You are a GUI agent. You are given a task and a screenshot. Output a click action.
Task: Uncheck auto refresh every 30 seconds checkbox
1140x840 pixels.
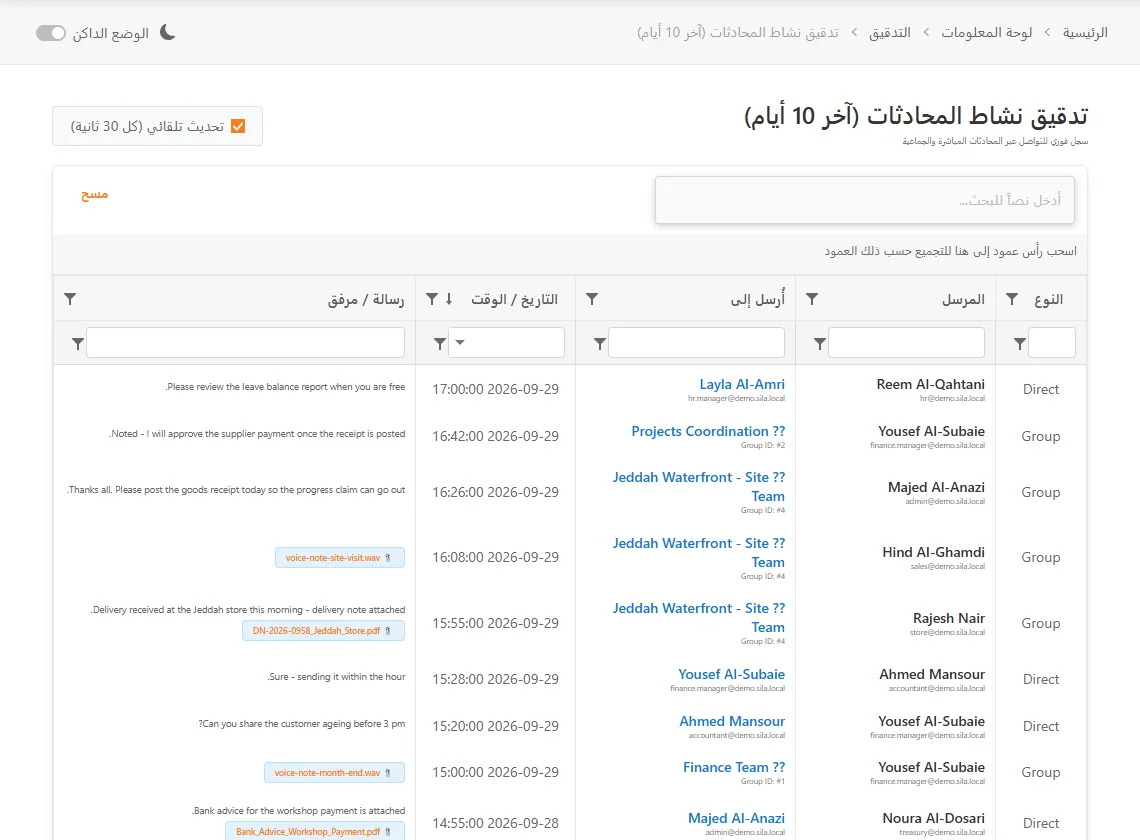(238, 127)
